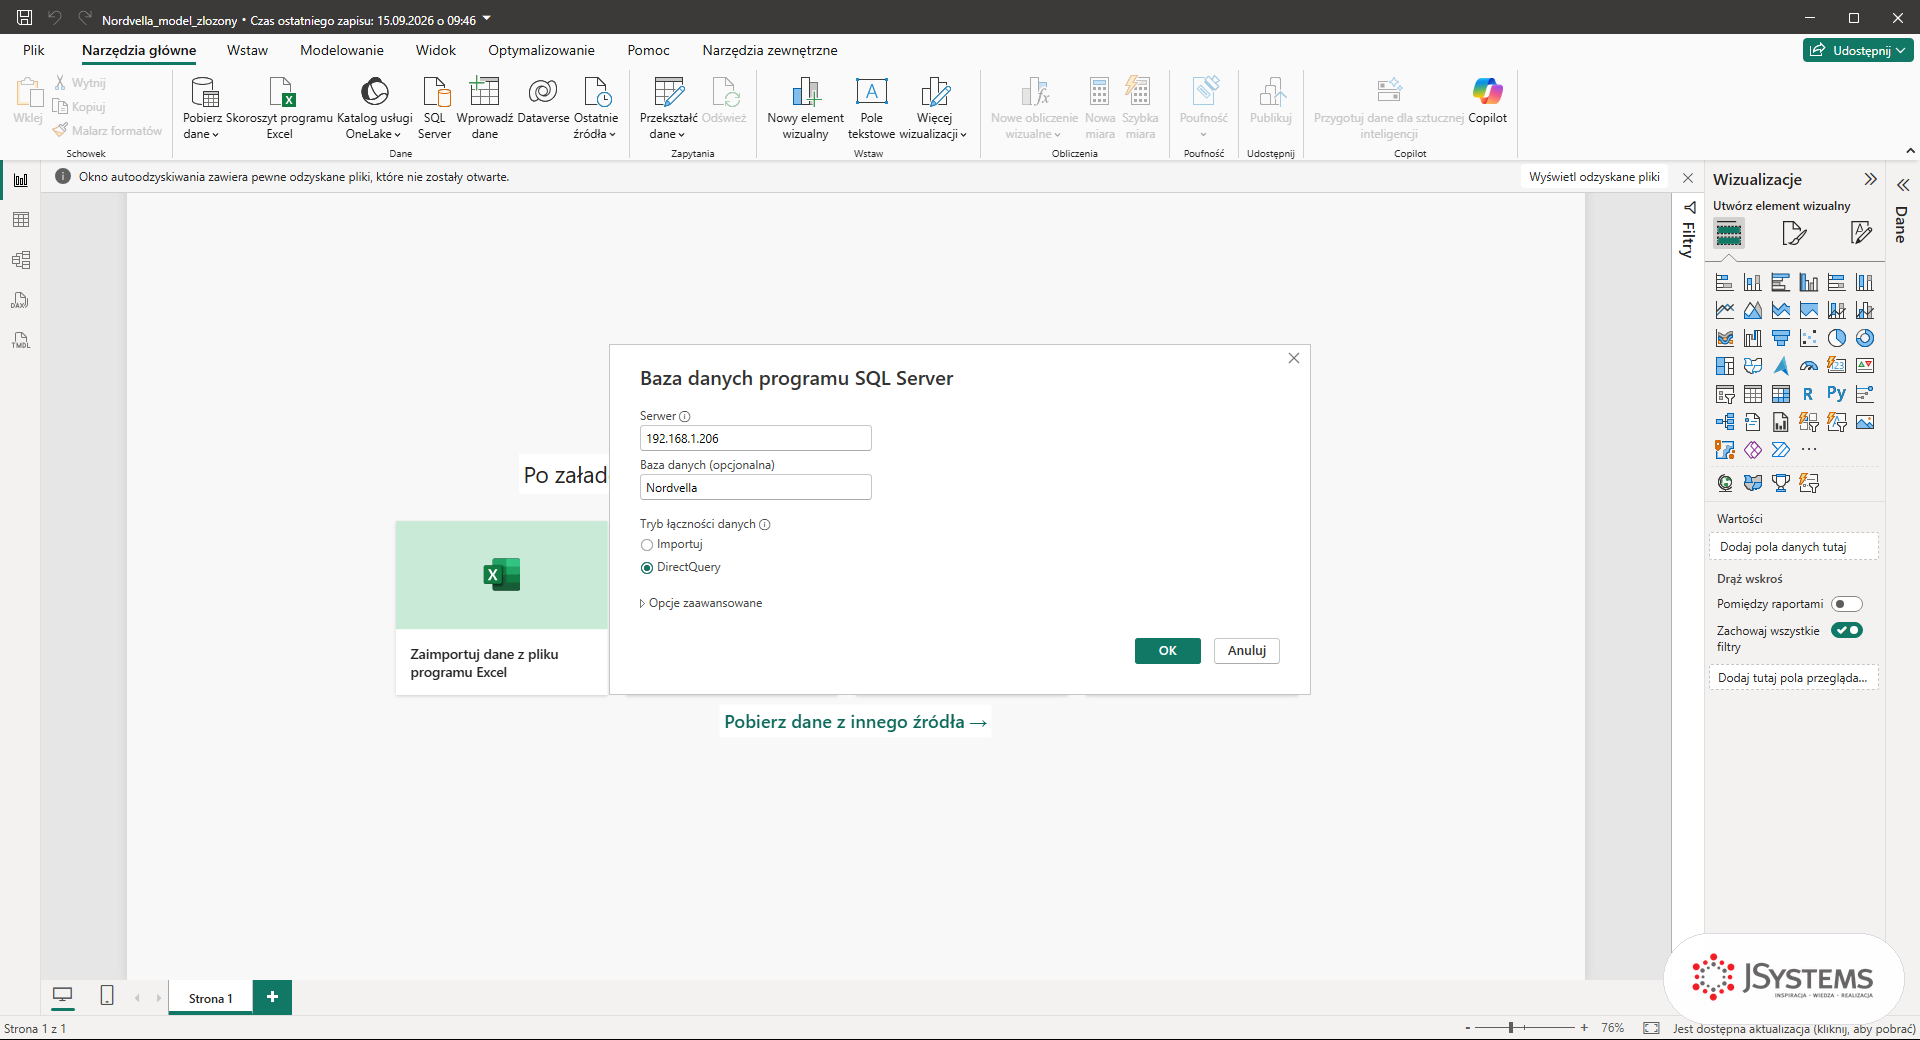Insert a new visual element
Screen dimensions: 1920x1040
805,108
